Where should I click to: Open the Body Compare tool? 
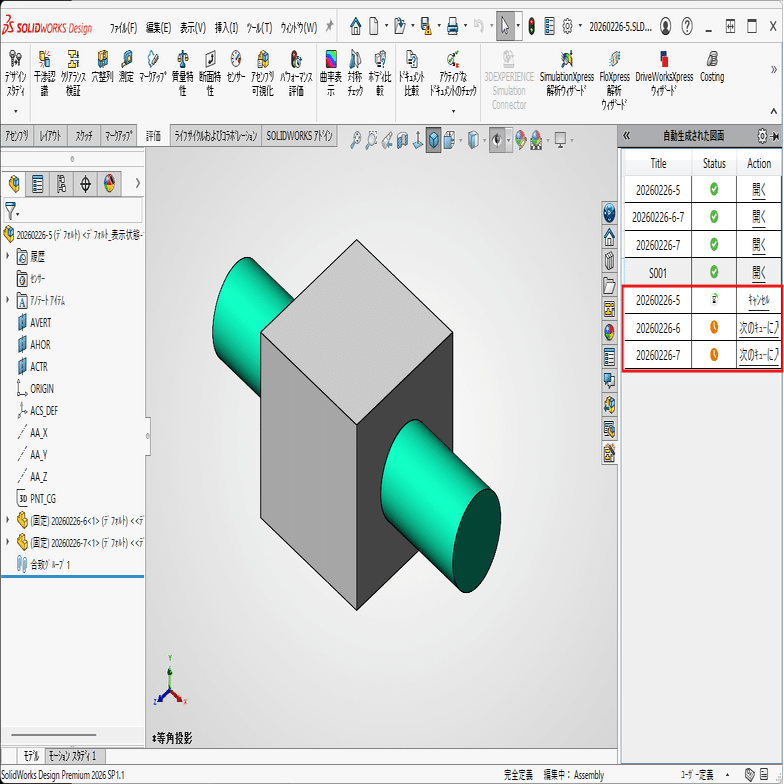pos(380,74)
